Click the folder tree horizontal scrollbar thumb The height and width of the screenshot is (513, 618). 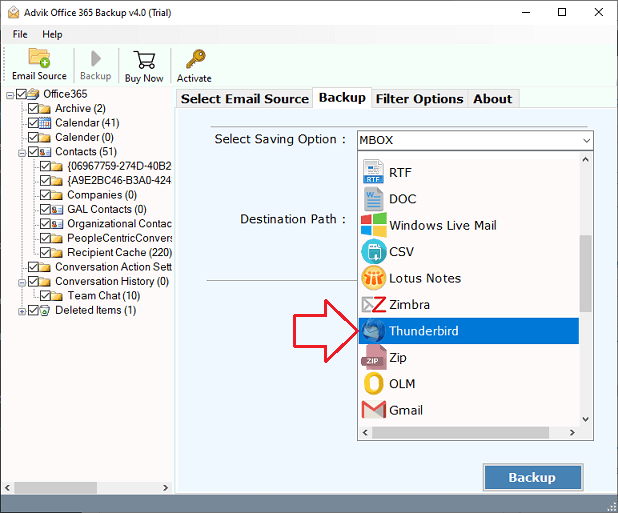click(56, 488)
